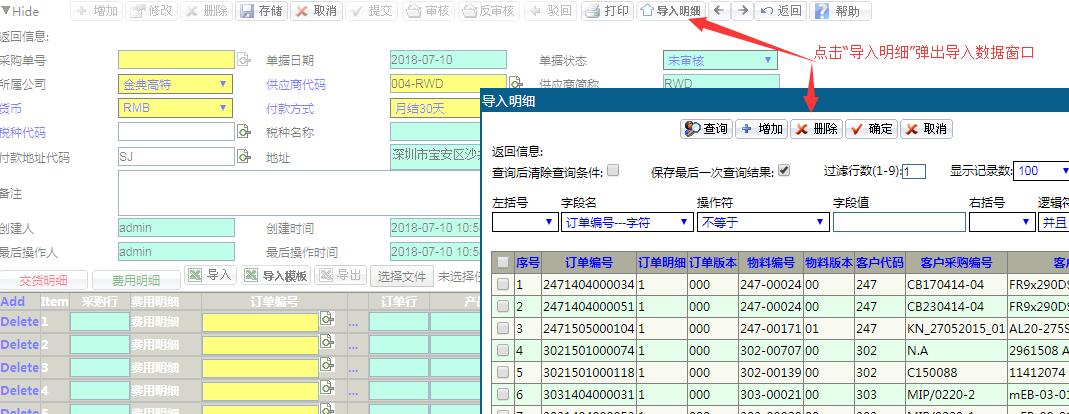
Task: Click the 审核 toolbar button
Action: point(427,11)
